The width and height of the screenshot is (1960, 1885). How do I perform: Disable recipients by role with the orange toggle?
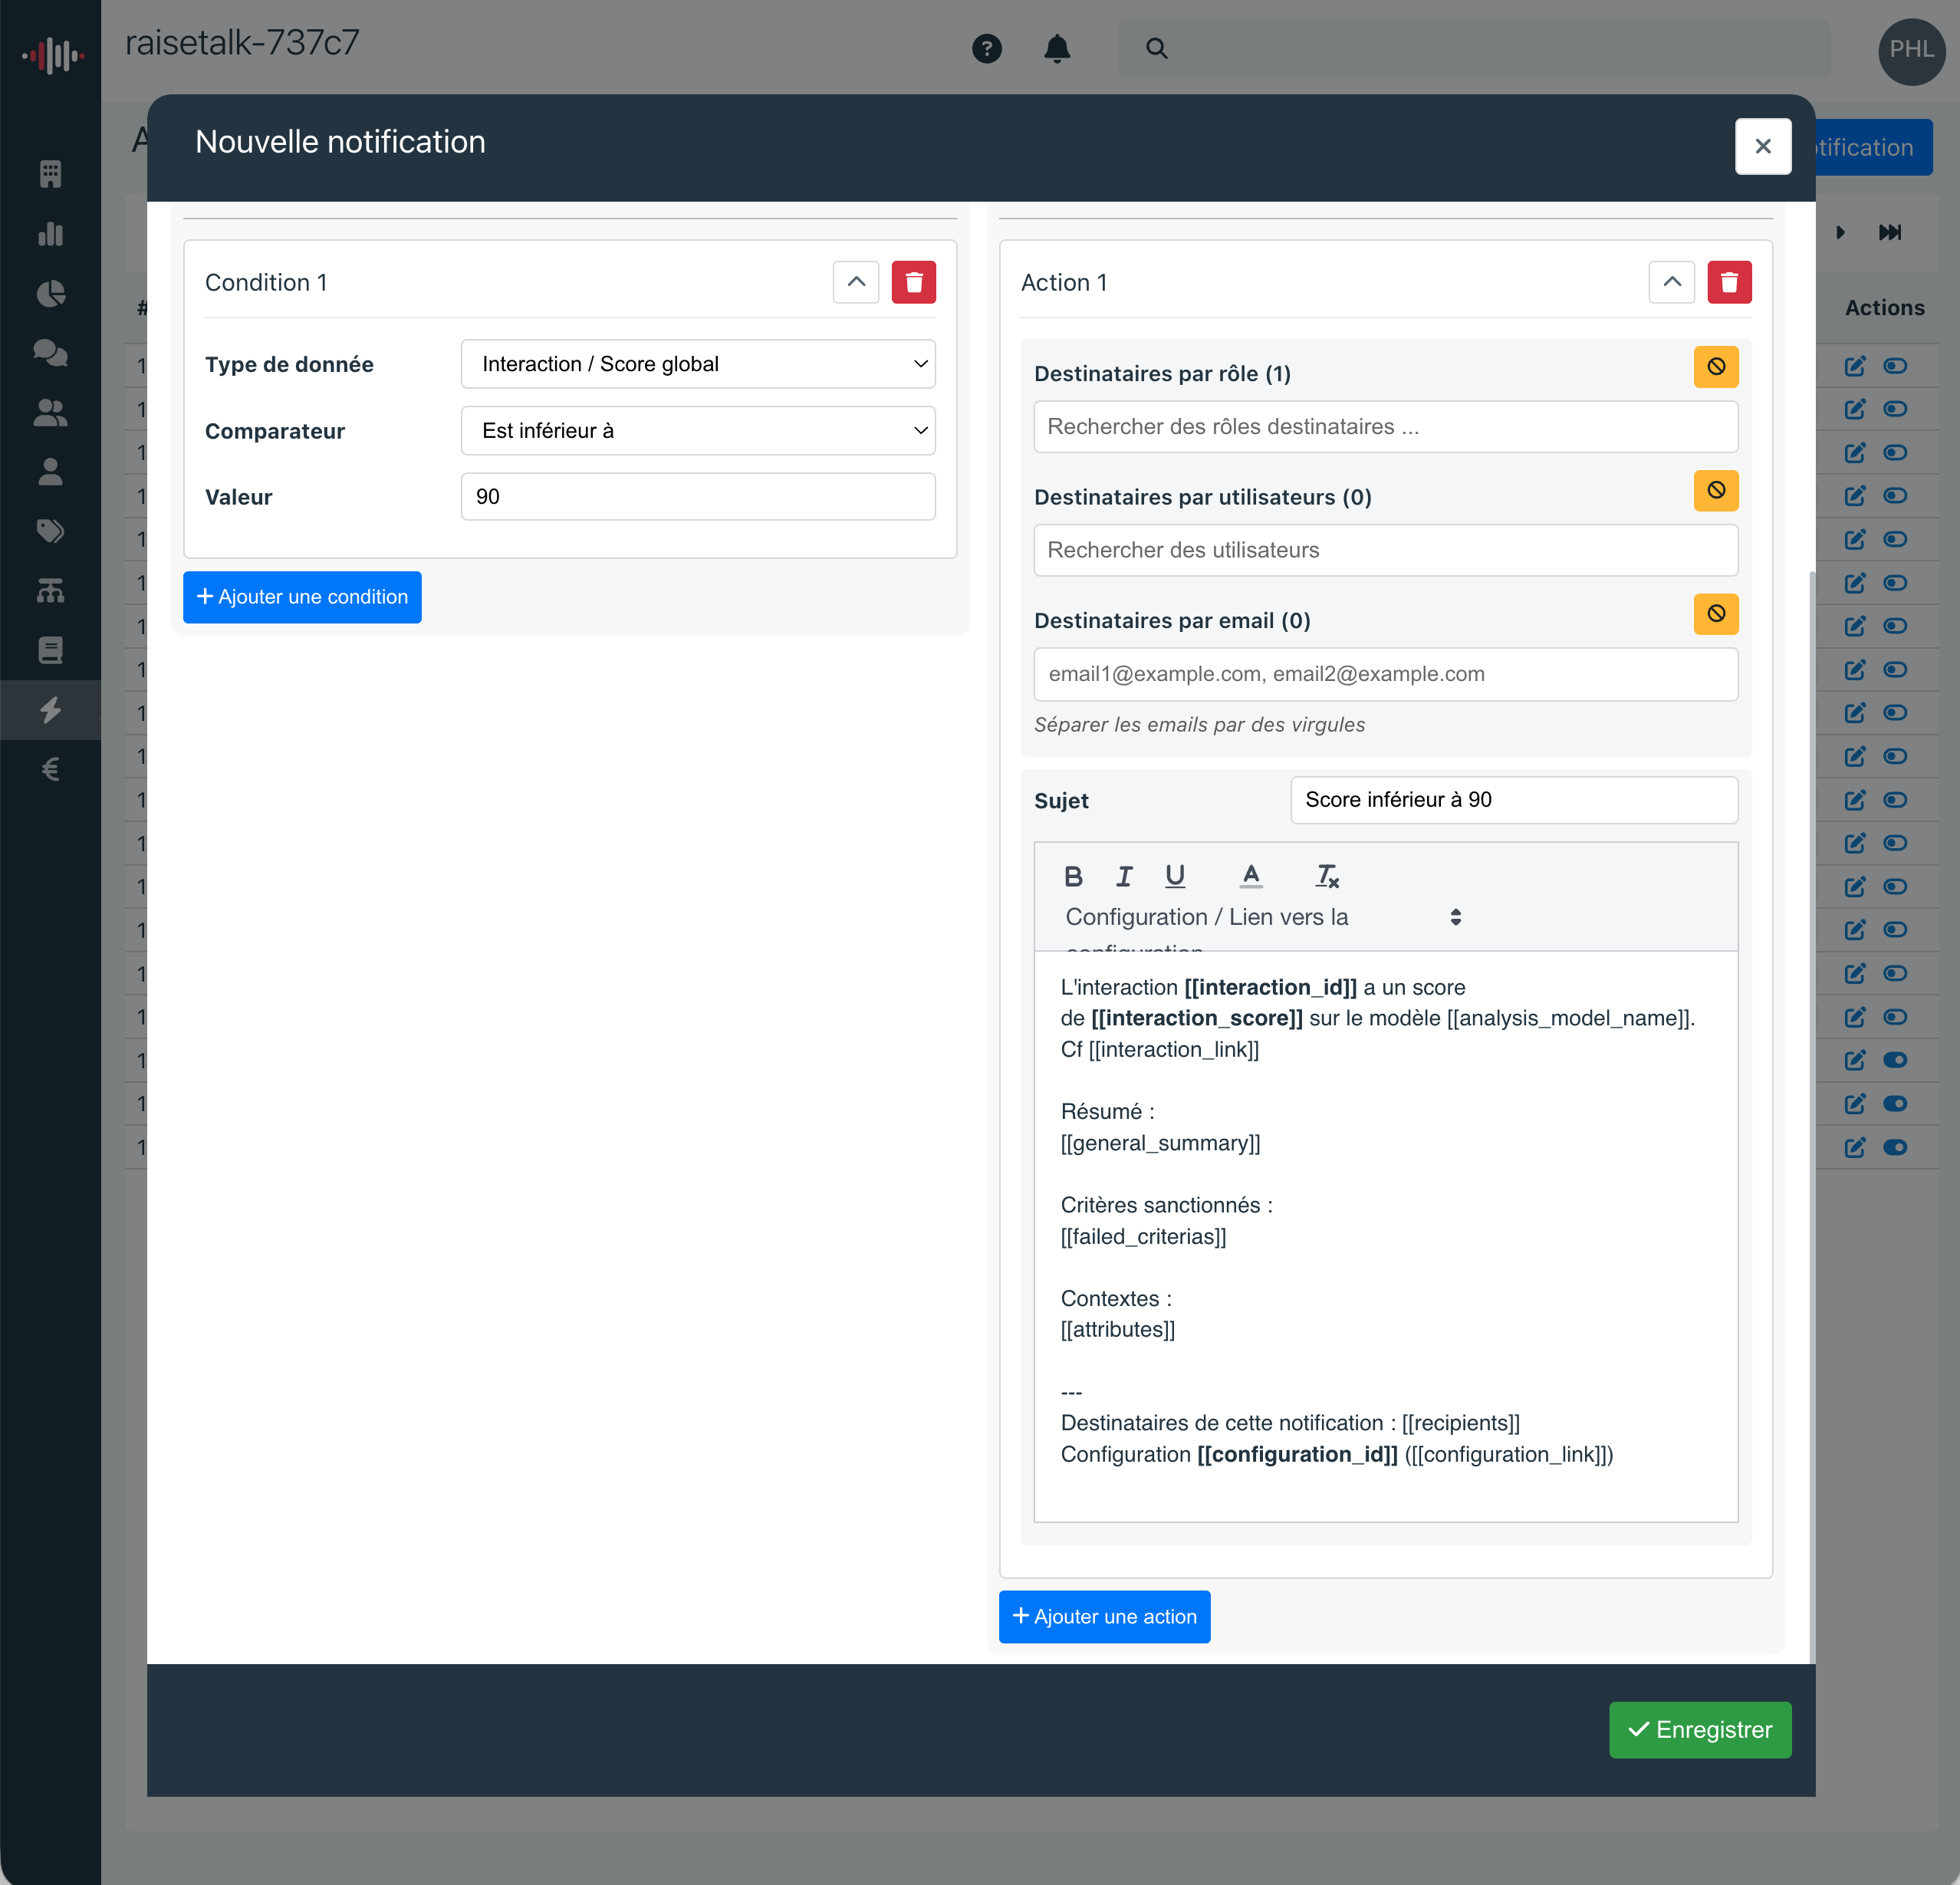pyautogui.click(x=1716, y=366)
